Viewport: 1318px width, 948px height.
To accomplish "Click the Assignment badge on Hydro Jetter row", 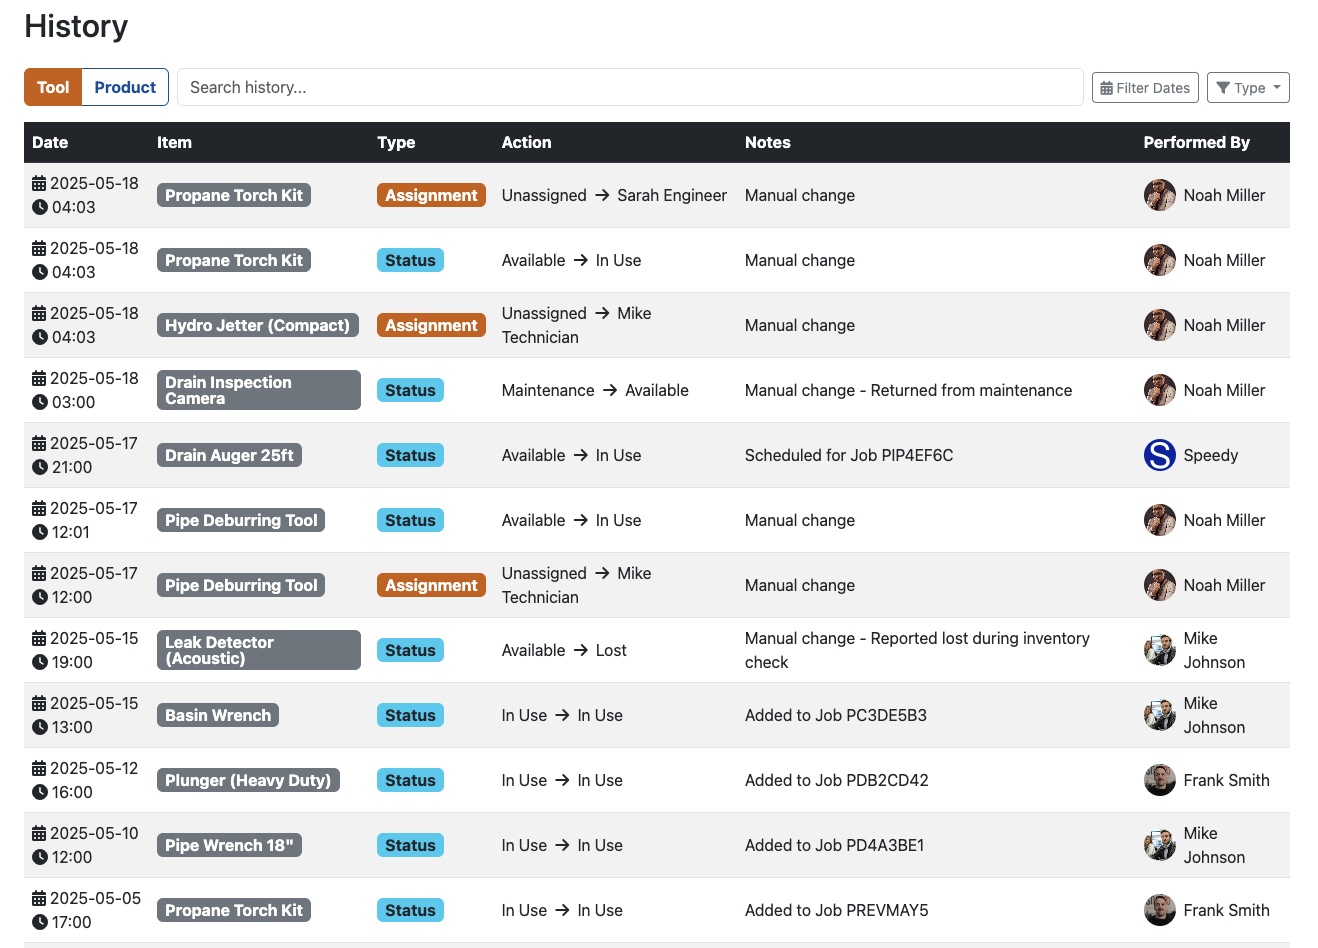I will [x=431, y=325].
